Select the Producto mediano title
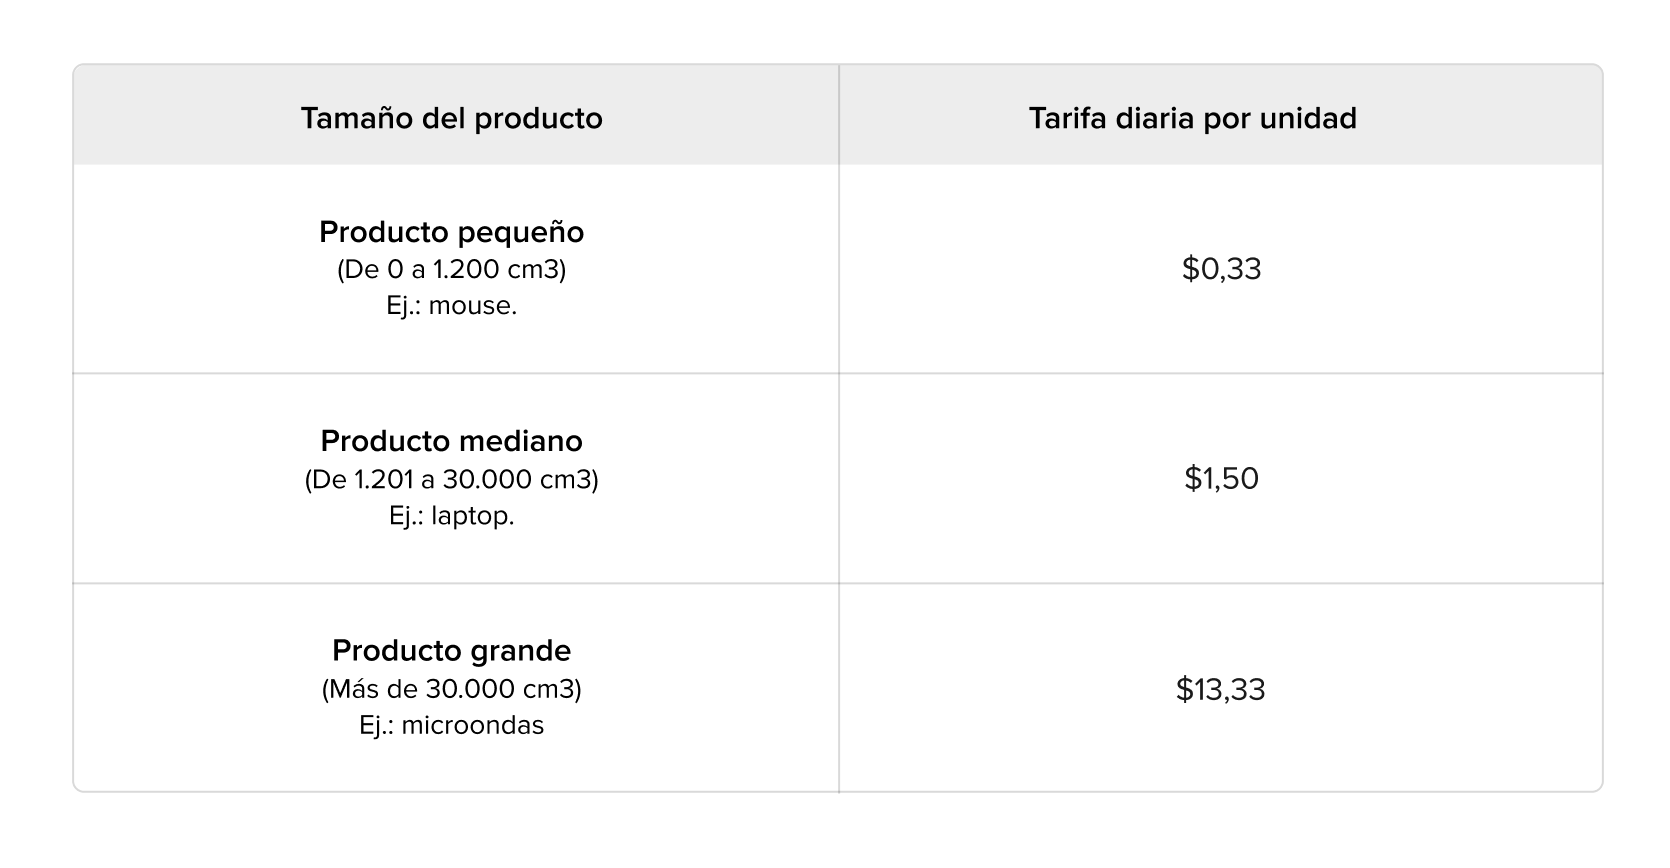The height and width of the screenshot is (868, 1670). point(452,441)
